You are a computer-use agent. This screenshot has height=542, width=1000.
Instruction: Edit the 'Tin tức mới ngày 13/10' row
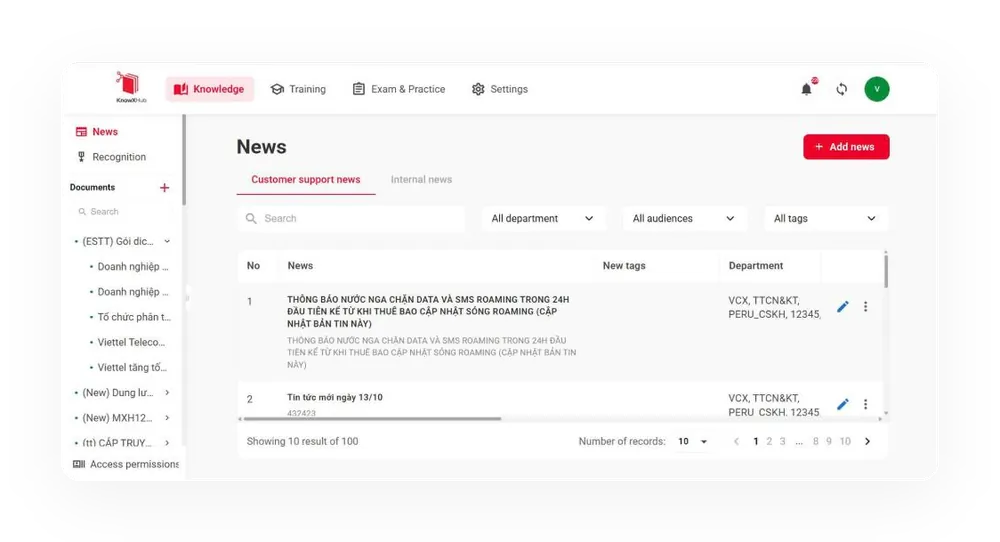click(x=842, y=404)
